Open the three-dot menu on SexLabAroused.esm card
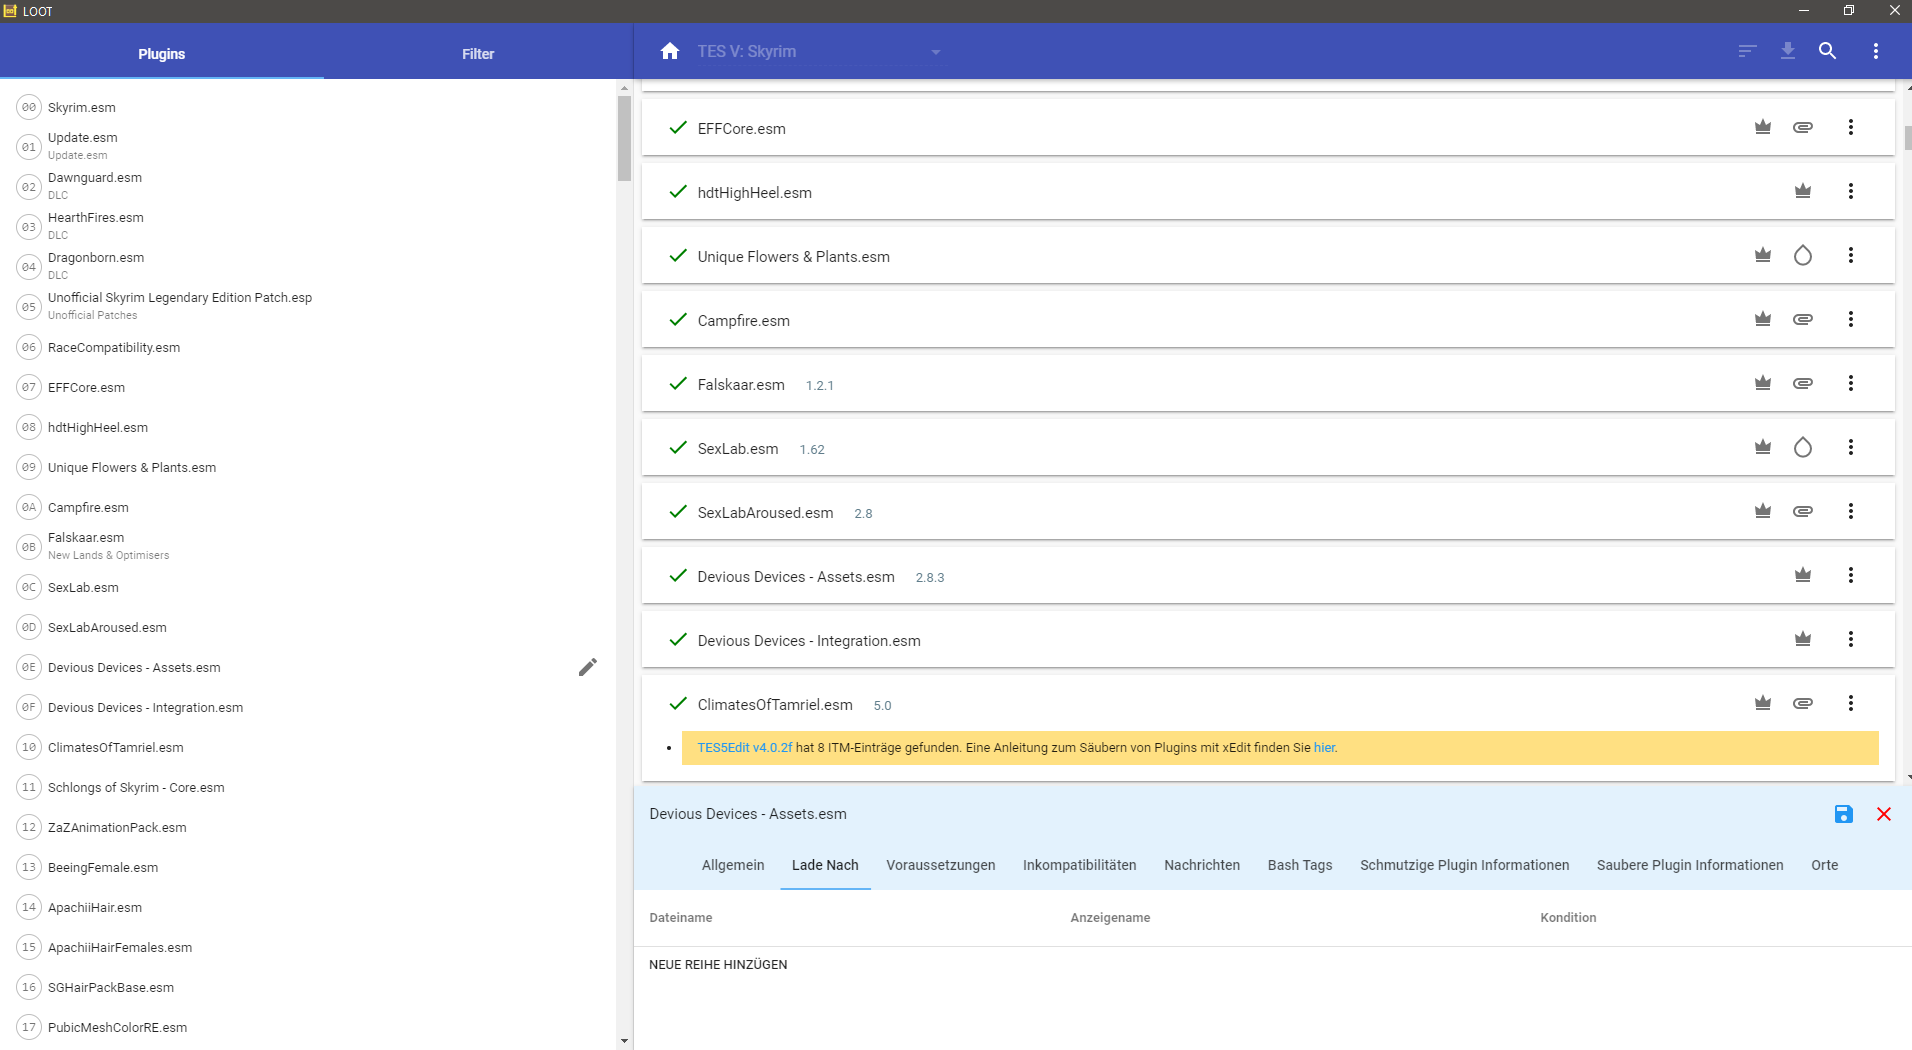 click(1851, 511)
